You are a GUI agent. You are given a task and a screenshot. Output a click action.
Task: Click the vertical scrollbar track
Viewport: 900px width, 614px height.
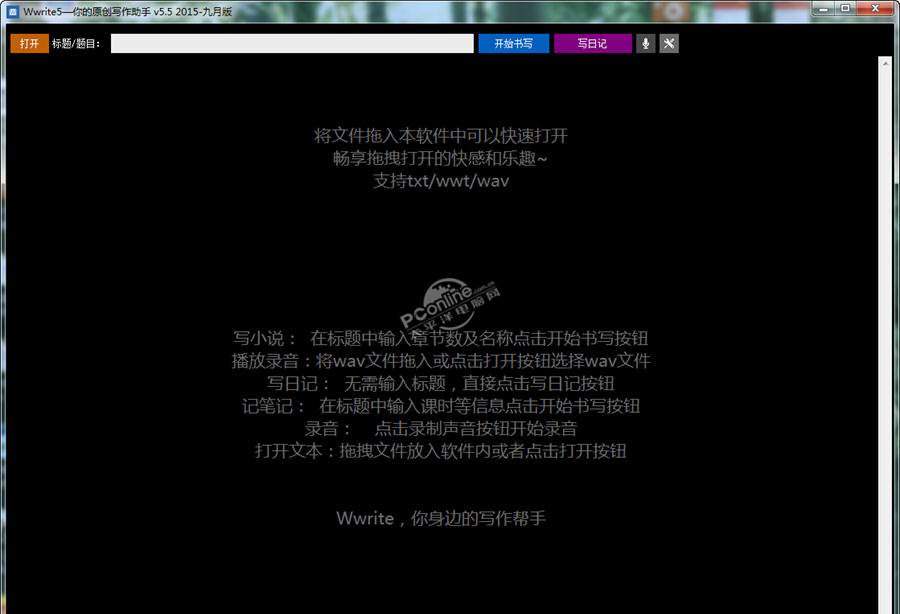tap(885, 339)
